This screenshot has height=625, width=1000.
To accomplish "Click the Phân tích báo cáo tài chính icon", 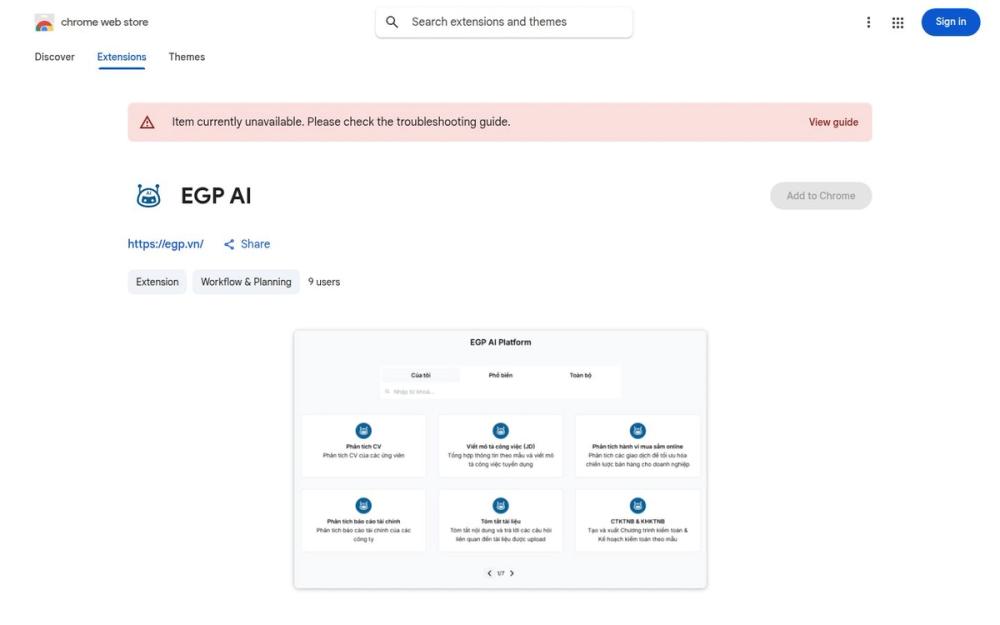I will tap(364, 506).
